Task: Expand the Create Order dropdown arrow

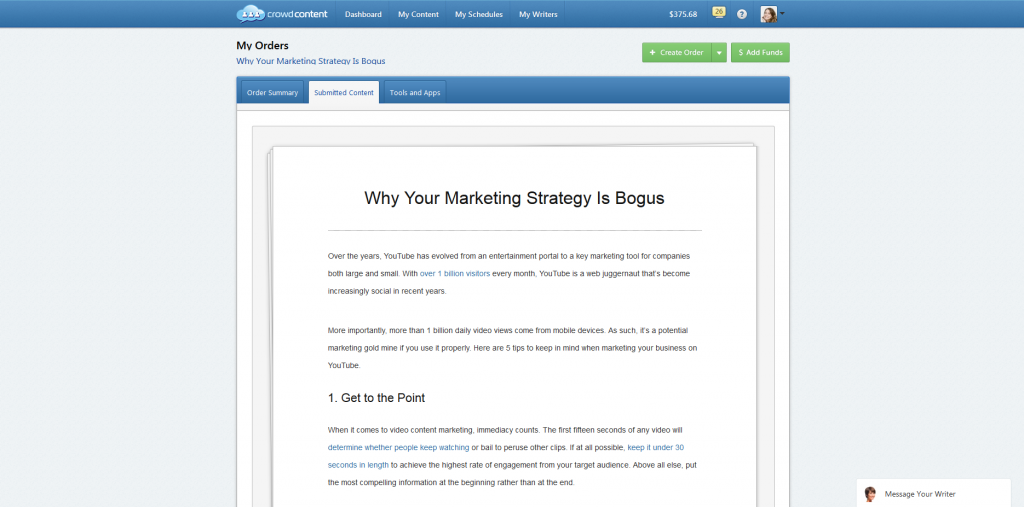Action: point(719,53)
